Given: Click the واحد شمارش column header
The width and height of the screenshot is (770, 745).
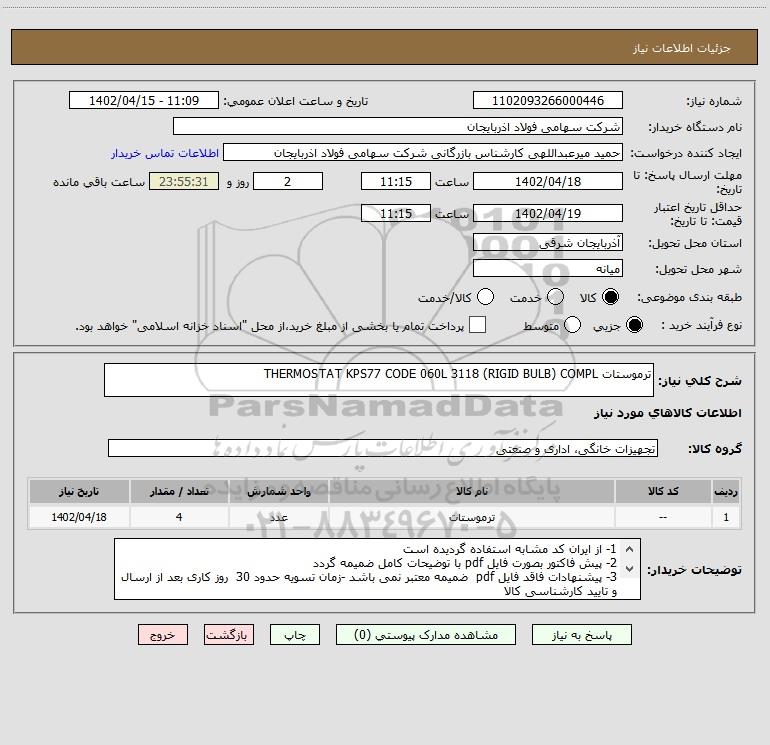Looking at the screenshot, I should pos(278,491).
